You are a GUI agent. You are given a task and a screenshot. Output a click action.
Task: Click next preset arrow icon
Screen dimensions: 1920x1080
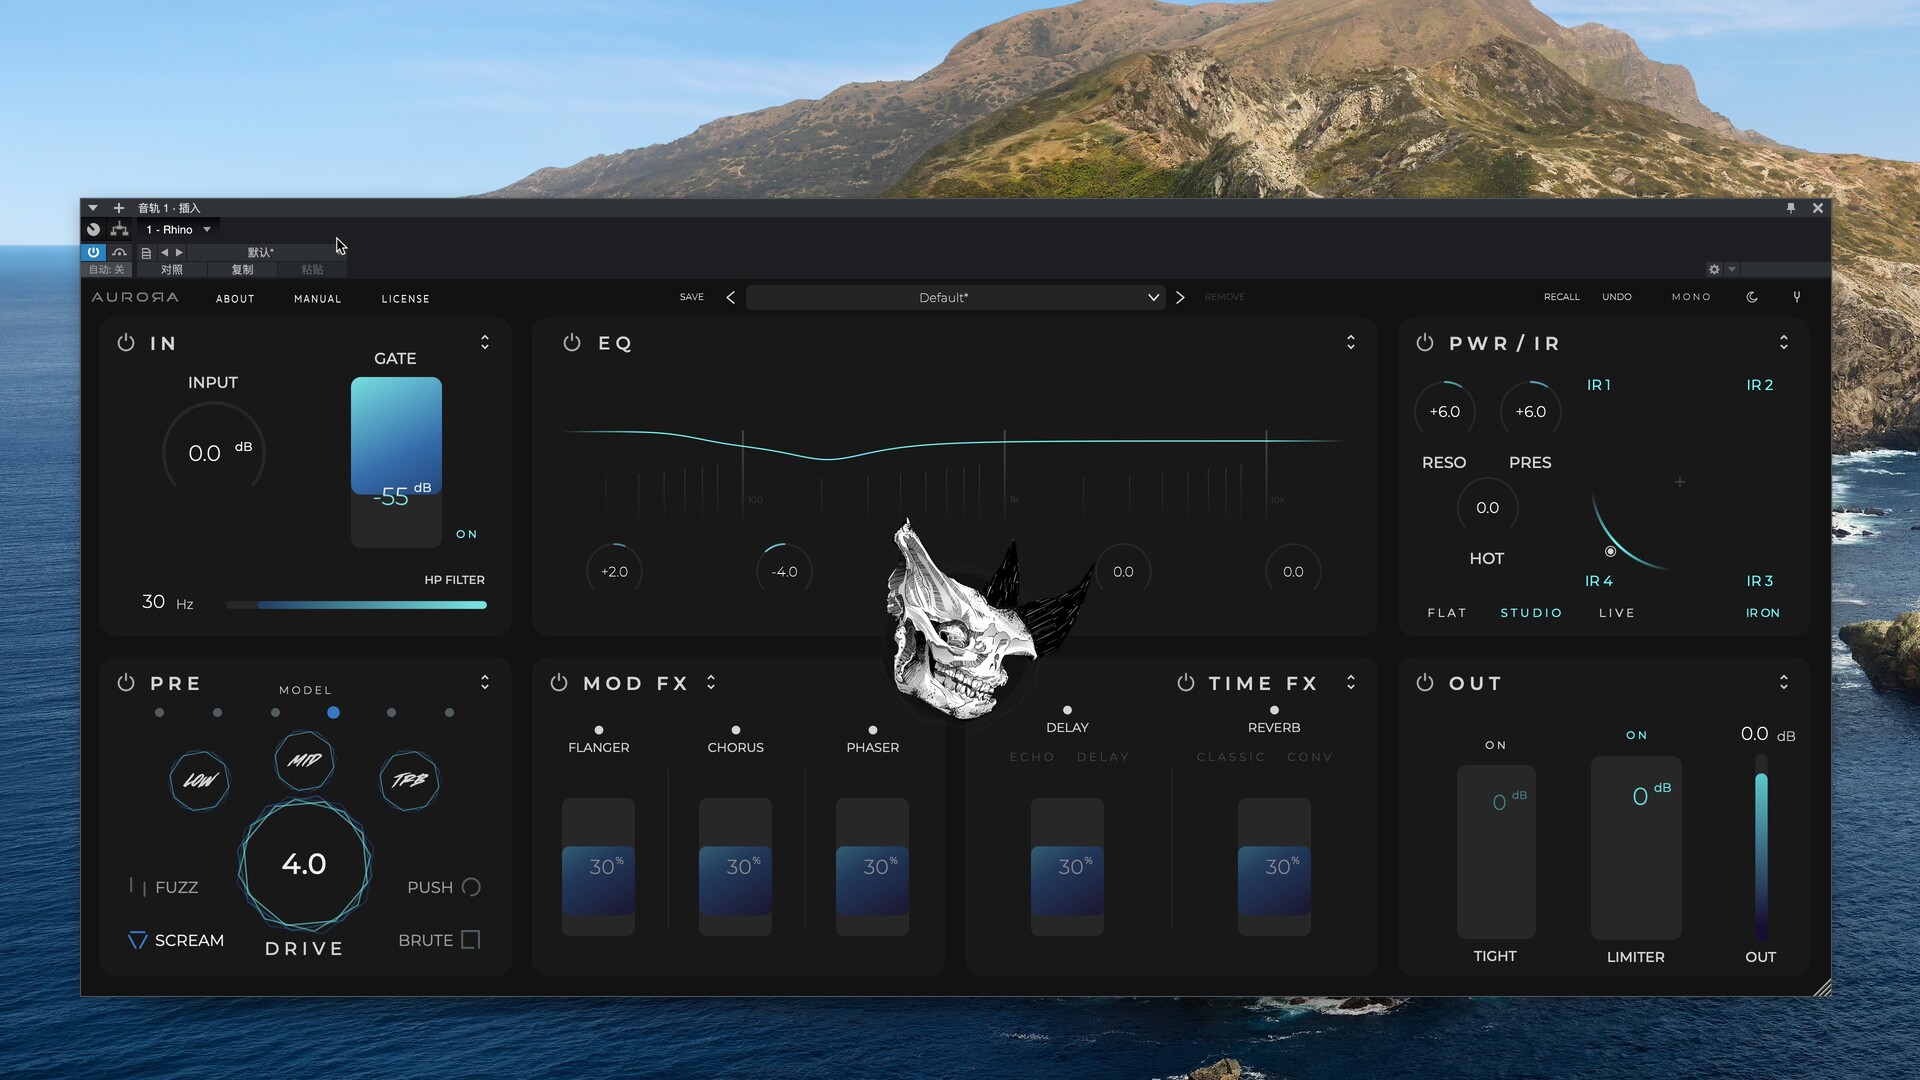[1180, 297]
